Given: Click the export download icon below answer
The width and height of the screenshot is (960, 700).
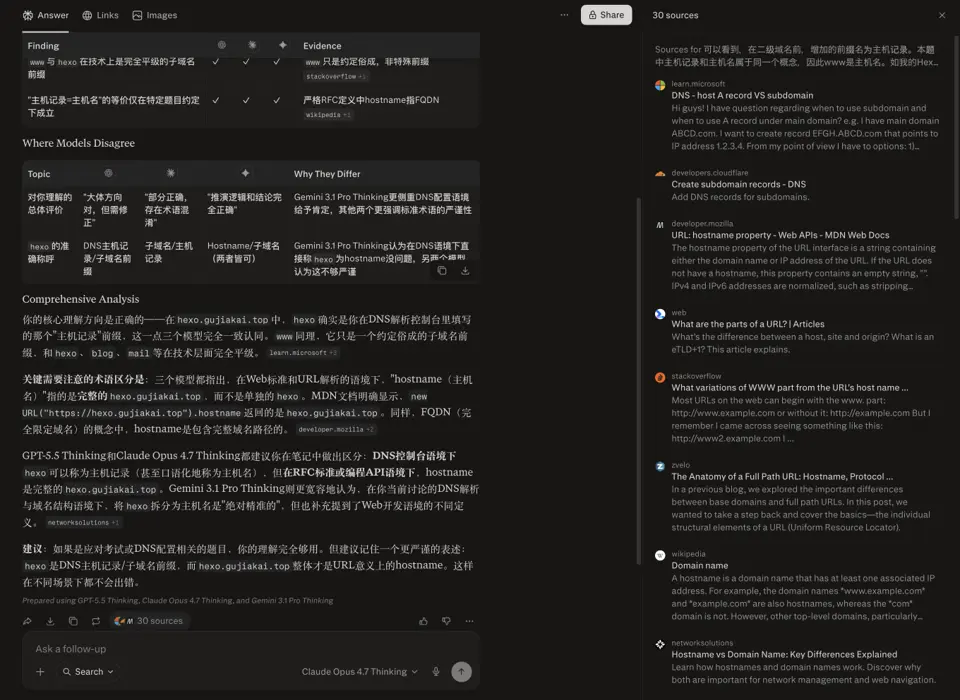Looking at the screenshot, I should pos(50,621).
